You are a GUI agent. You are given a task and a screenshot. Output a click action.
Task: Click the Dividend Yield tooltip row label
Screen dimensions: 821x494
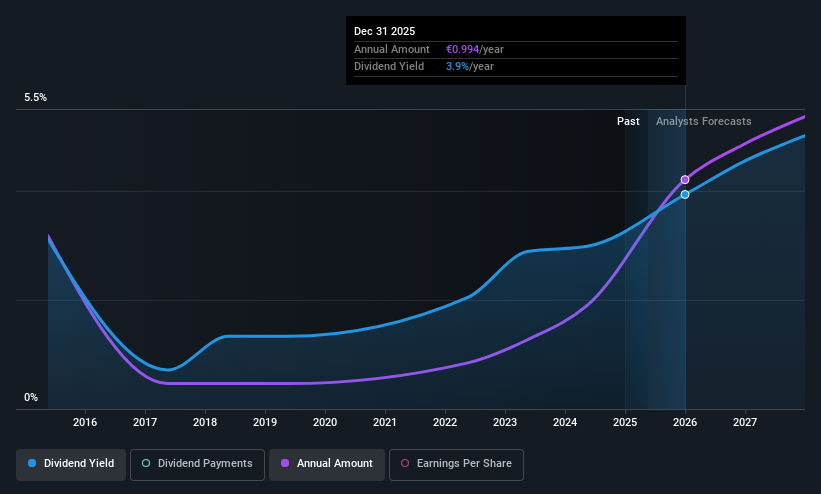(x=389, y=67)
